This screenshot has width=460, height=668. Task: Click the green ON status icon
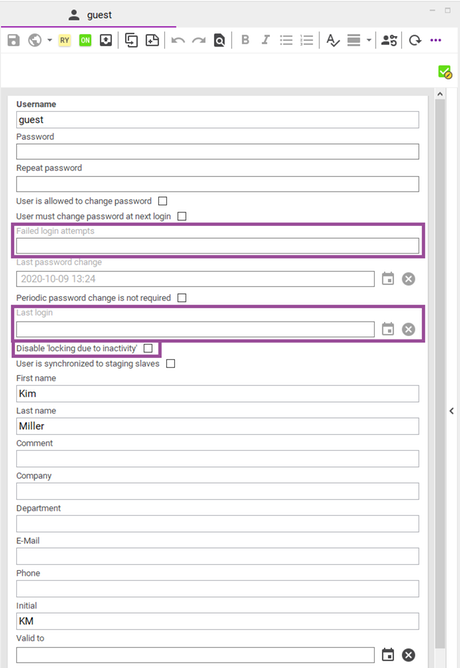coord(85,40)
